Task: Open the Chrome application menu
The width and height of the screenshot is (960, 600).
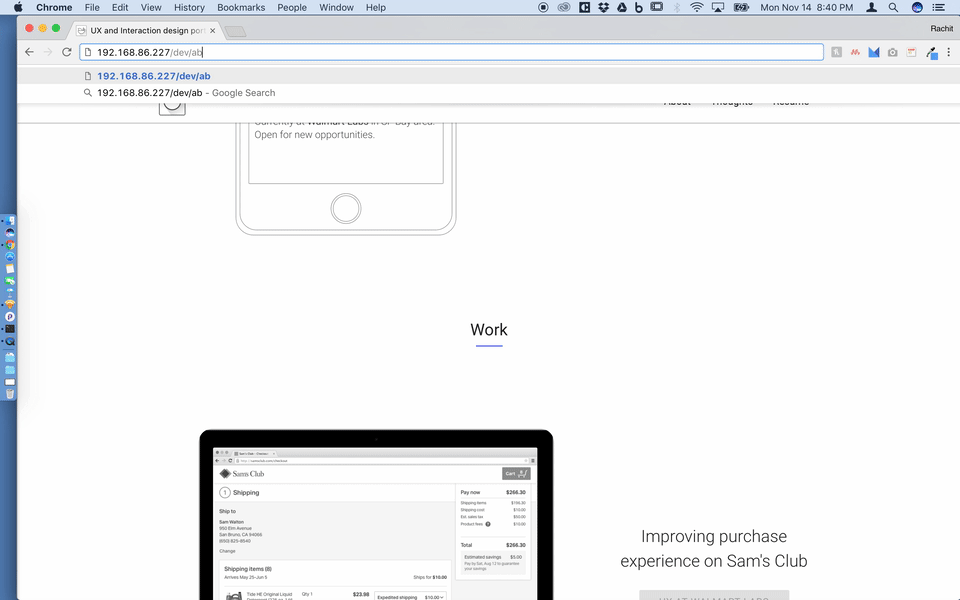Action: point(54,7)
